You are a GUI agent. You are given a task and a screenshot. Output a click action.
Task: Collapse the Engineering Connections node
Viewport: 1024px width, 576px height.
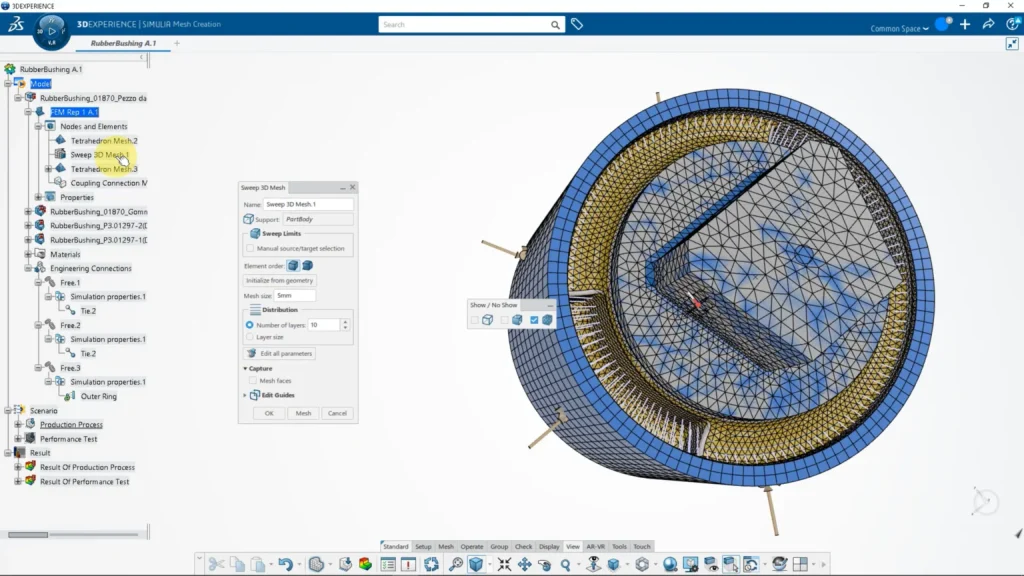click(28, 268)
